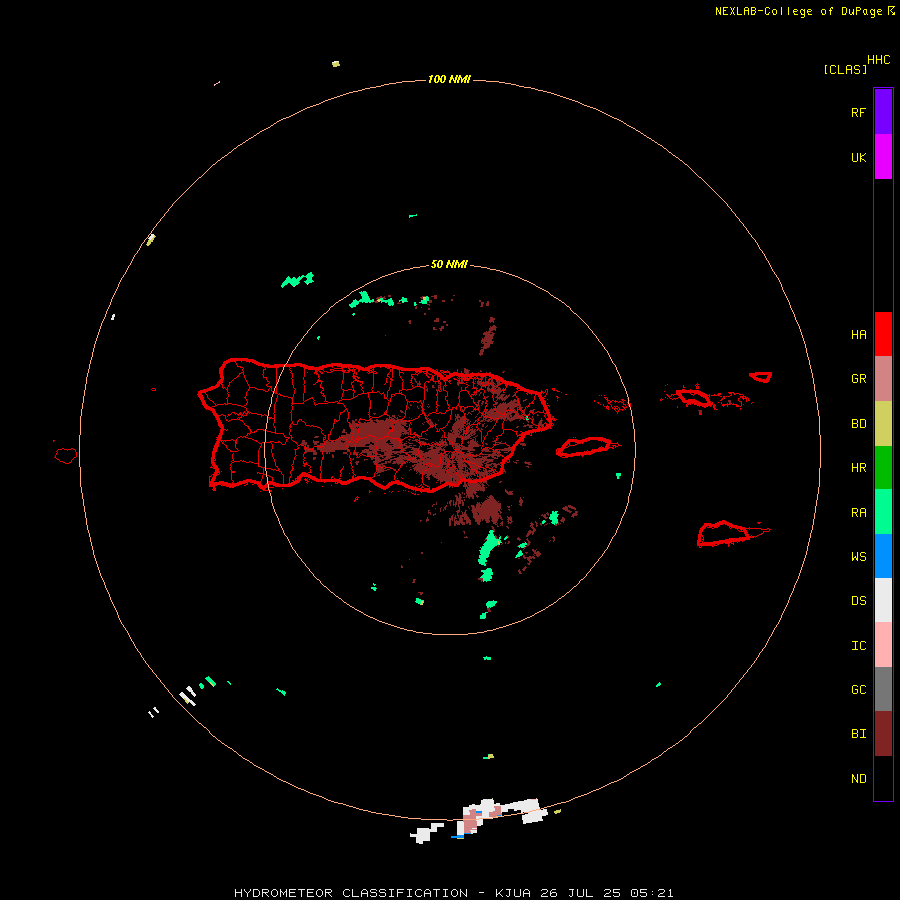Click the RF purple legend swatch
This screenshot has height=900, width=900.
883,111
